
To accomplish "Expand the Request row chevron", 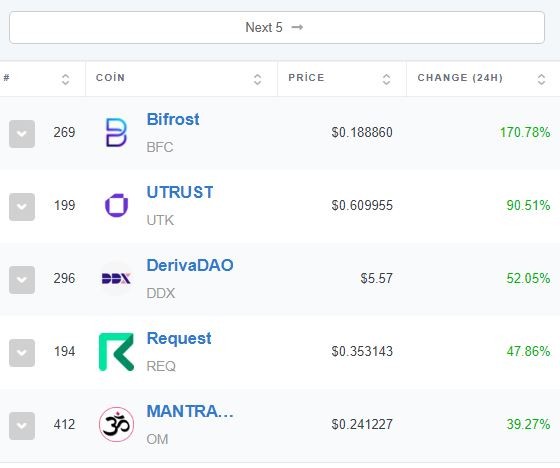I will (22, 353).
